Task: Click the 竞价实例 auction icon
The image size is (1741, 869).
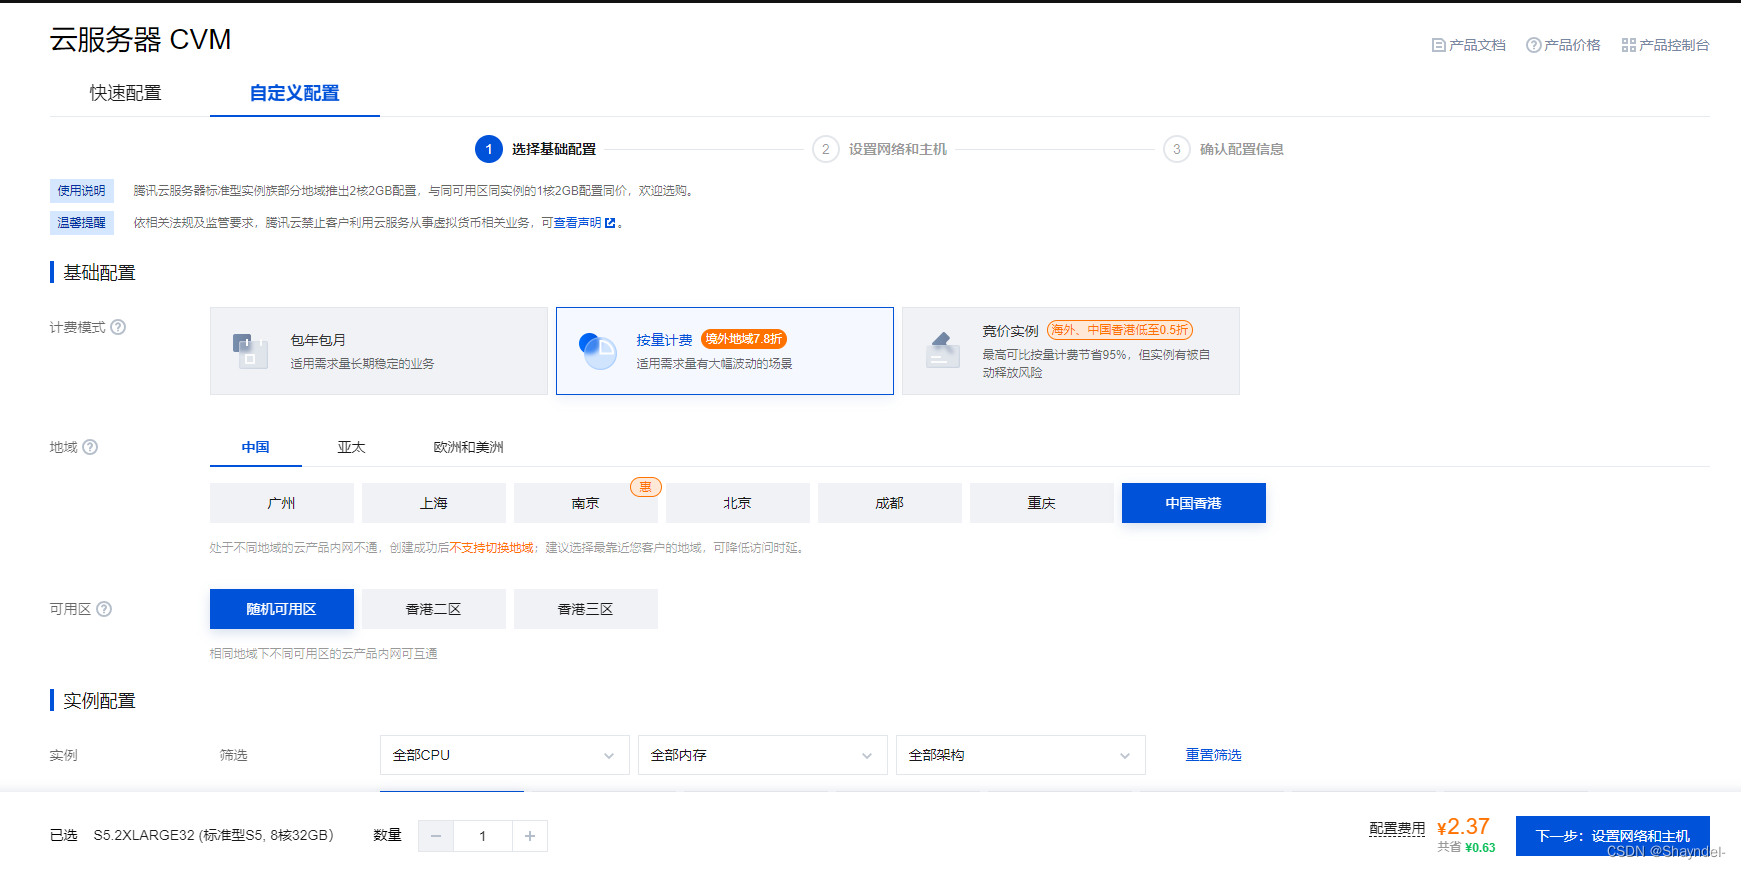Action: (943, 351)
